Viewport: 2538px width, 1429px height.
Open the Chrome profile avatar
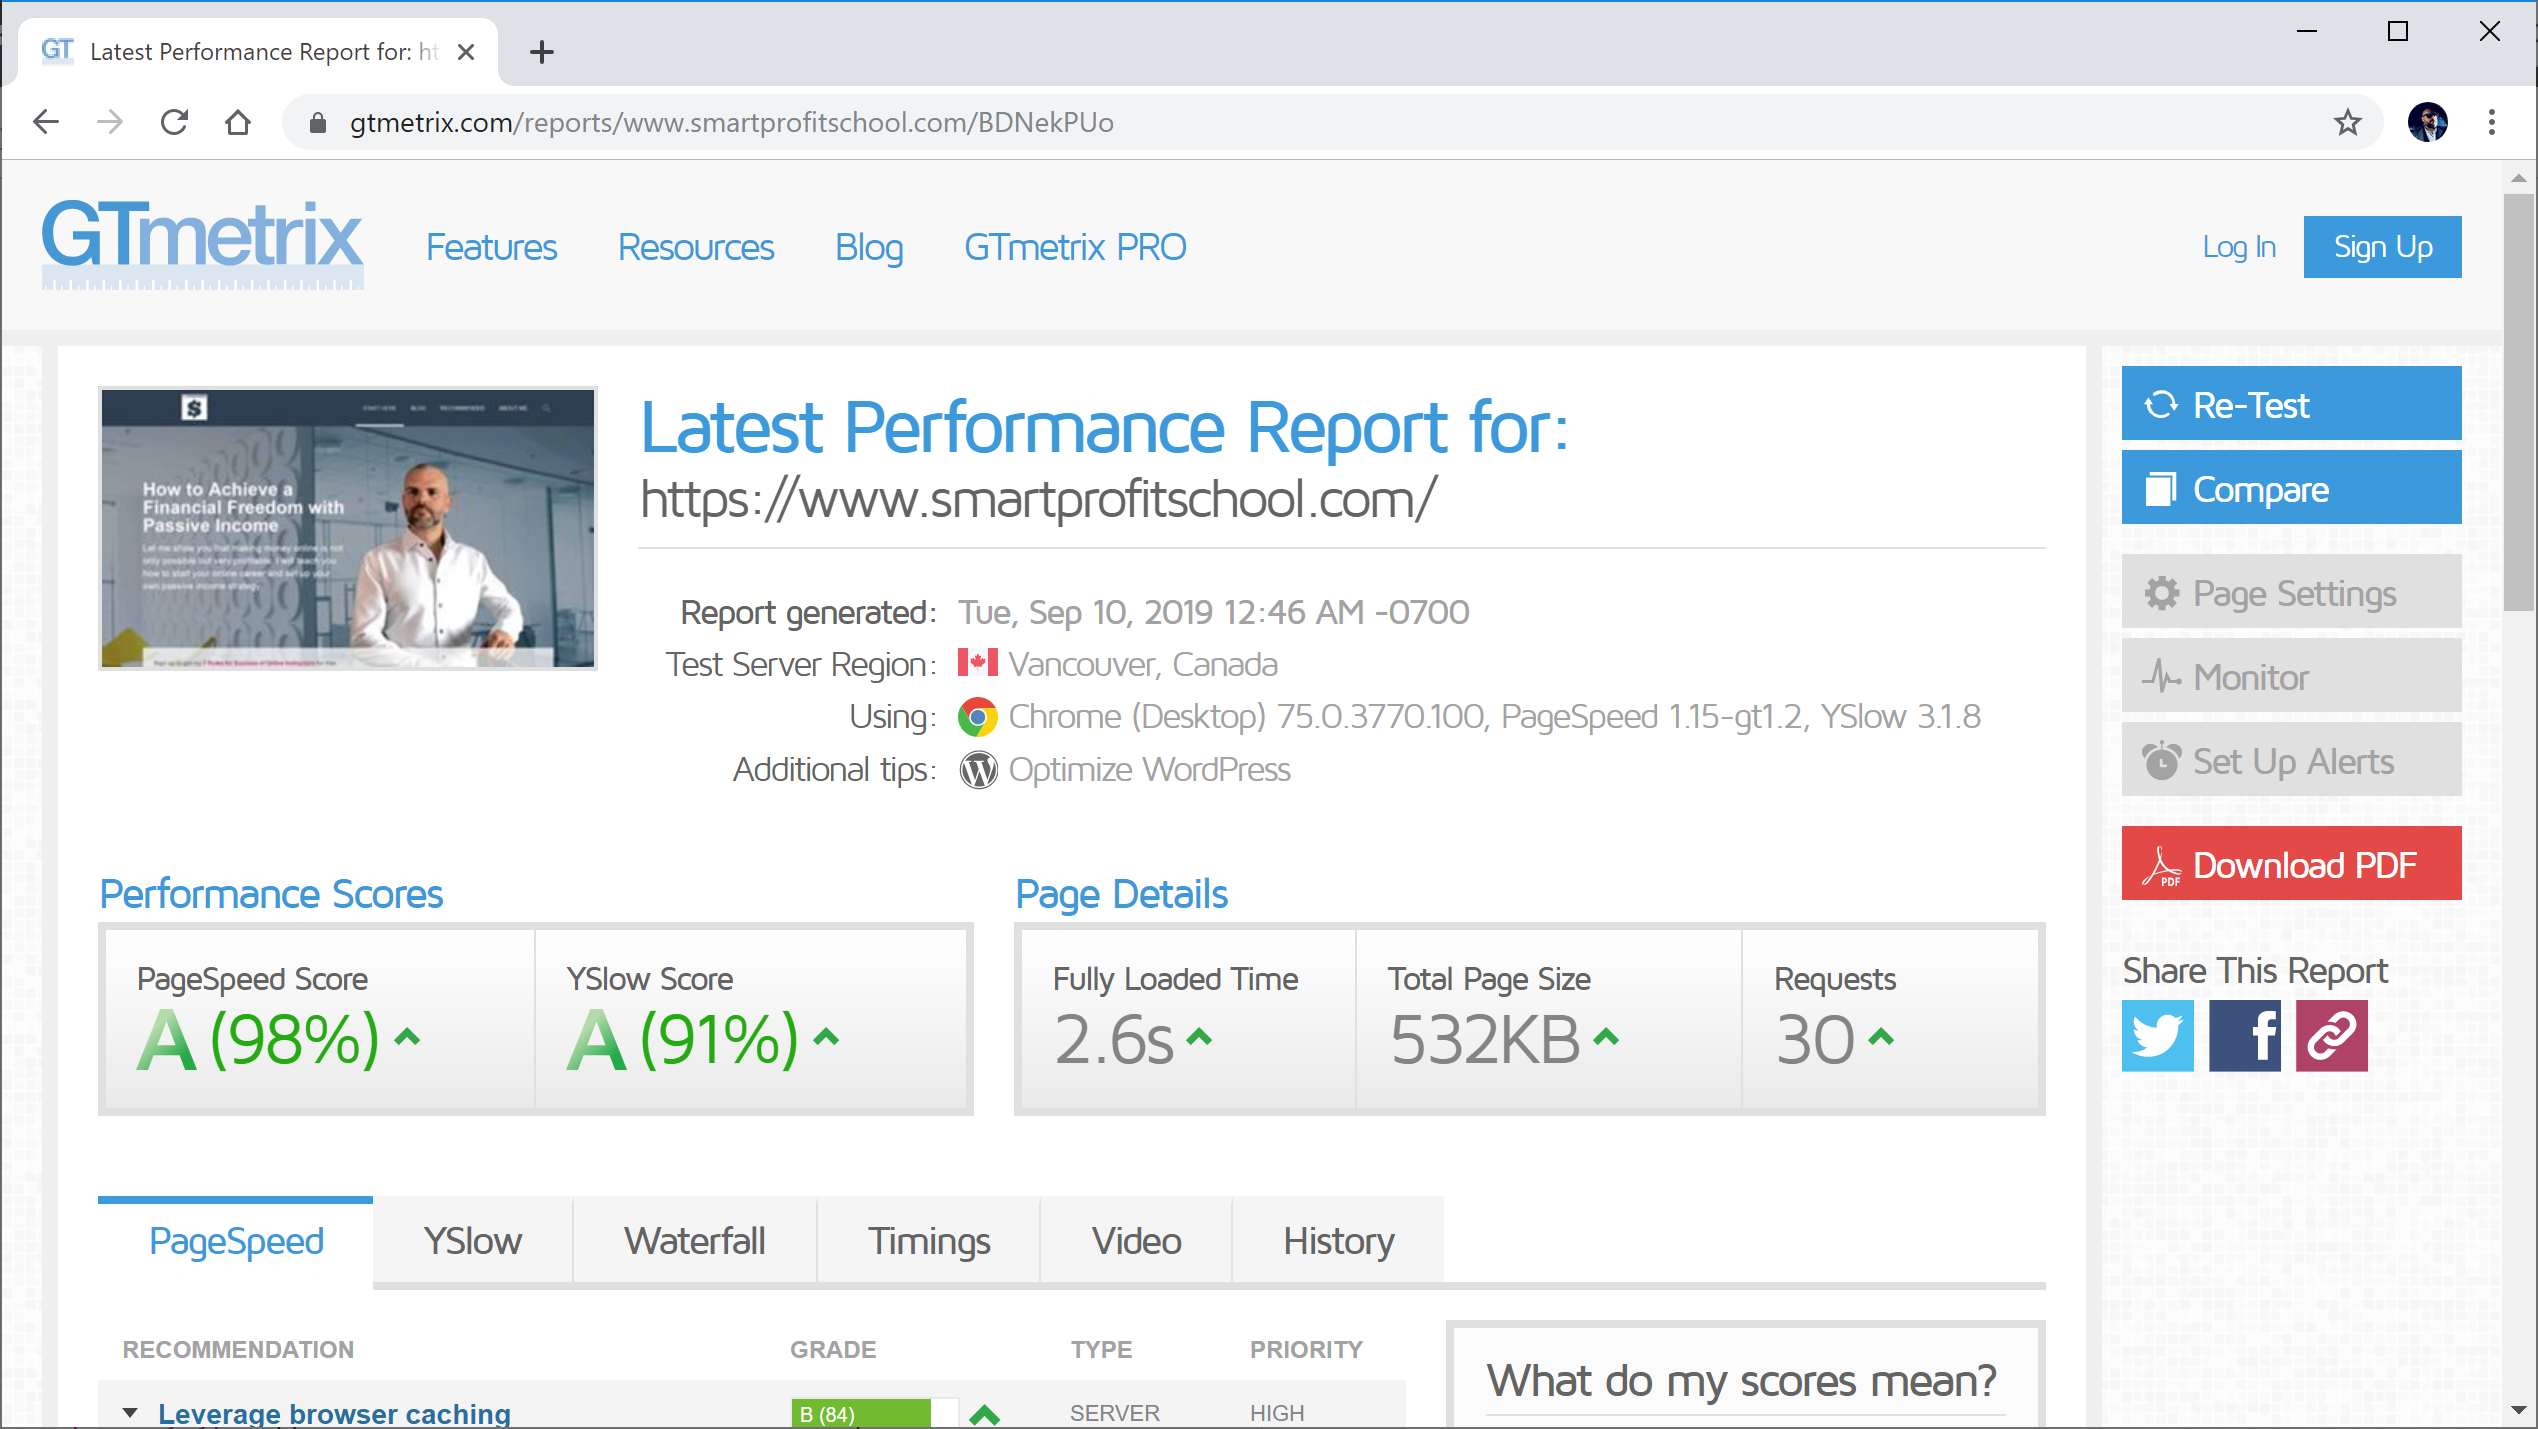pyautogui.click(x=2427, y=122)
